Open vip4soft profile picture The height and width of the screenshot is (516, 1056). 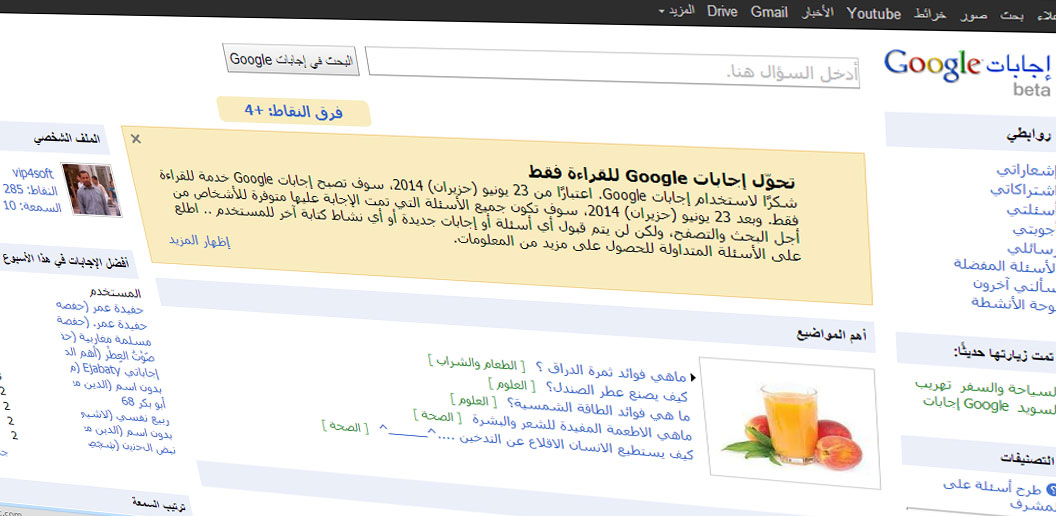(x=92, y=189)
